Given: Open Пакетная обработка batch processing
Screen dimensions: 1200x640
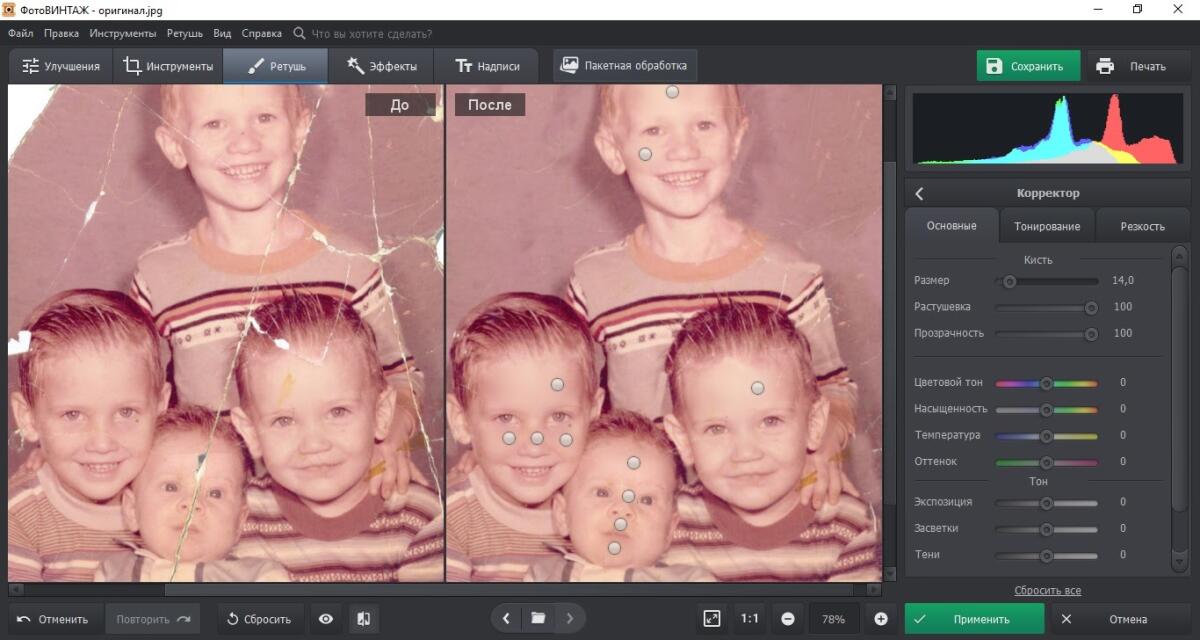Looking at the screenshot, I should 625,66.
